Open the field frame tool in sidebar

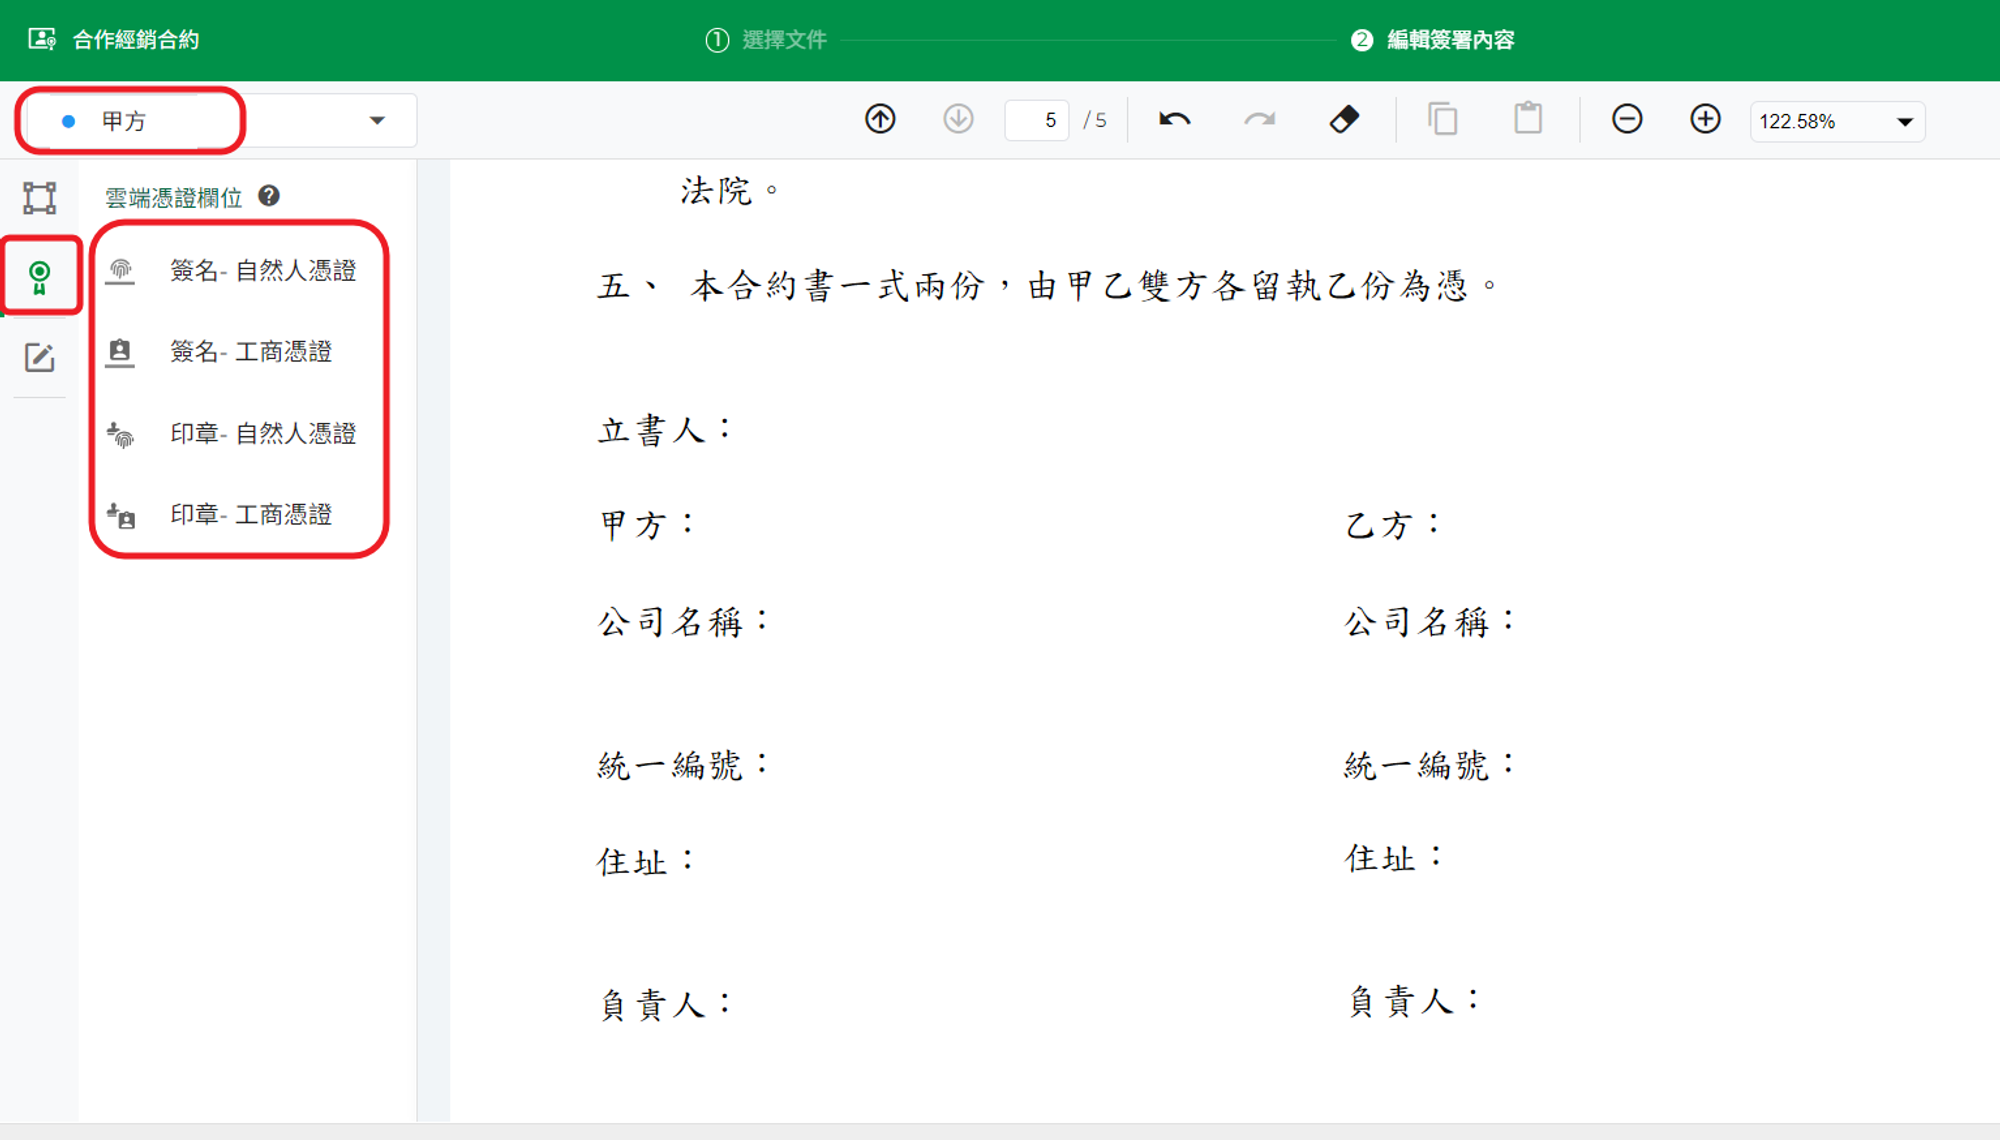40,197
